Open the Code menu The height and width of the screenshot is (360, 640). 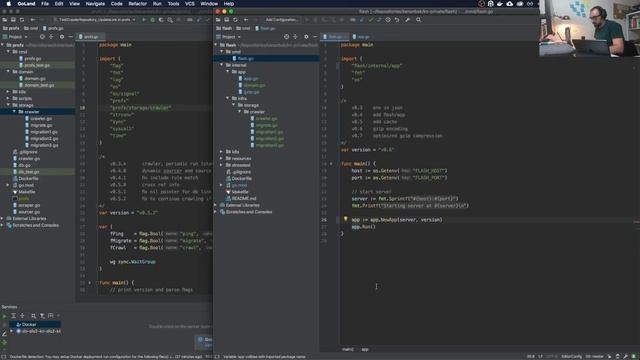click(116, 4)
